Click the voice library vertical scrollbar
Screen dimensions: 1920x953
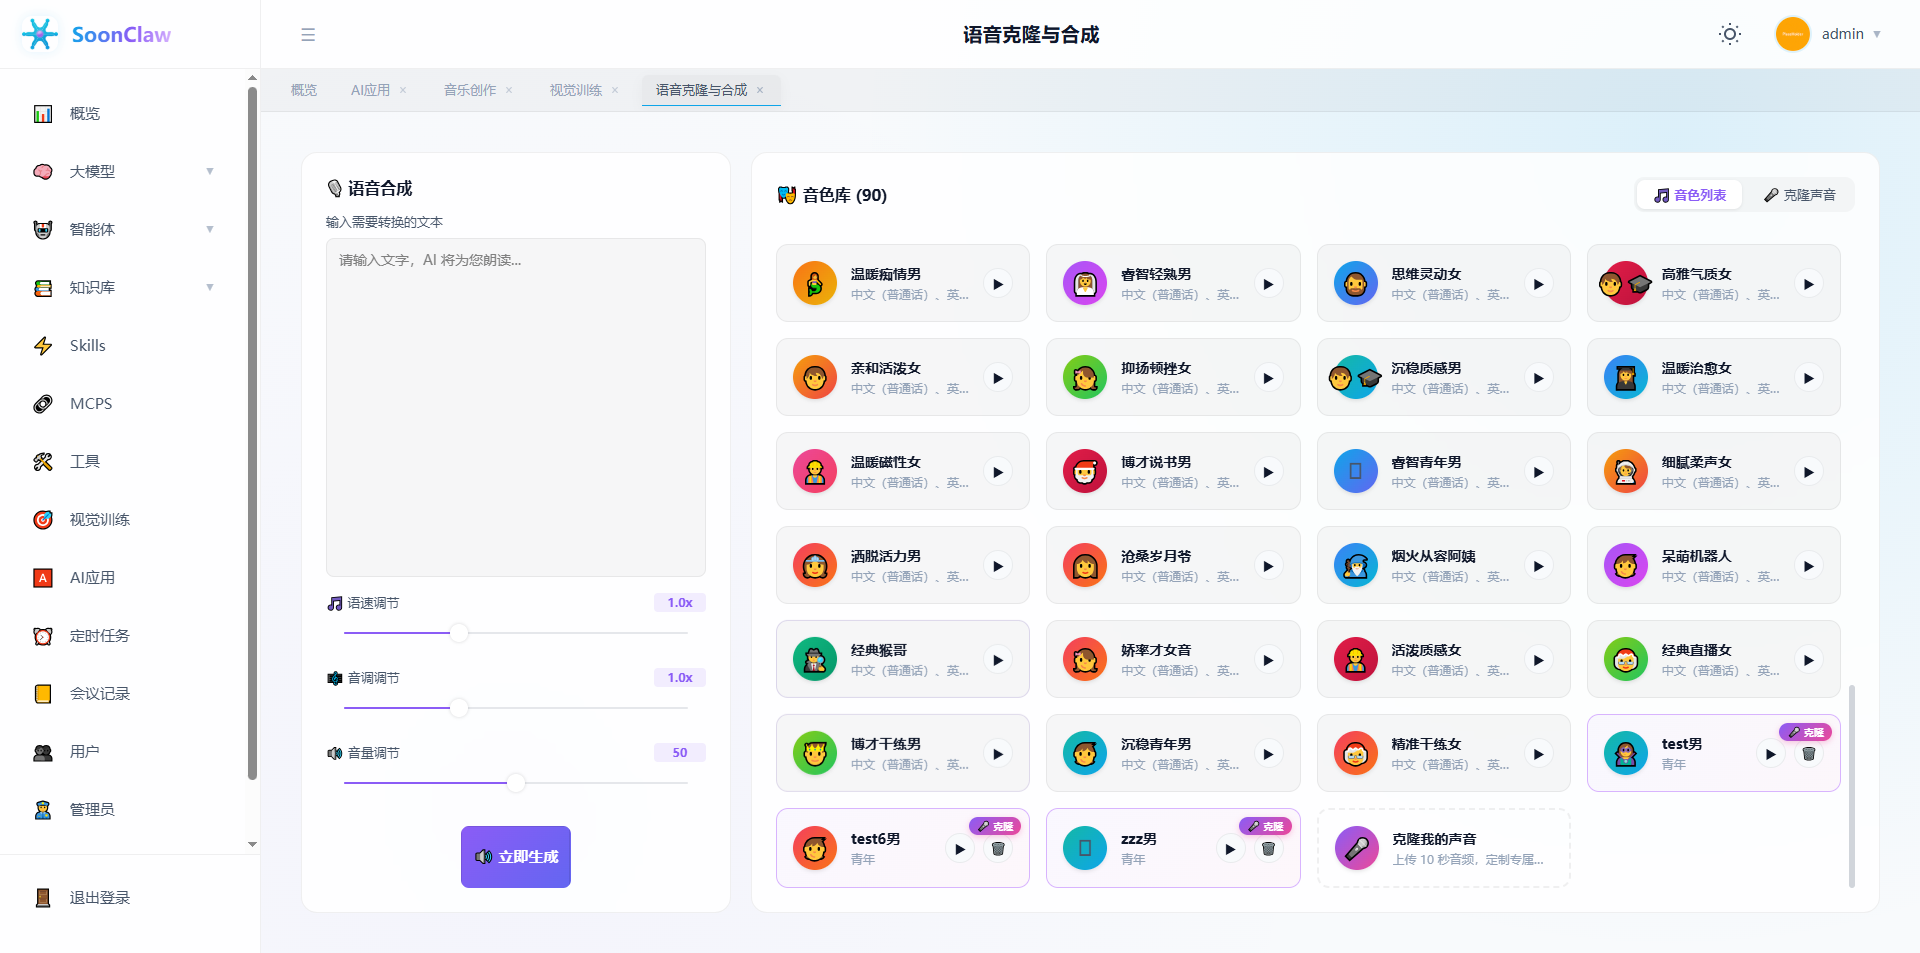(x=1852, y=786)
